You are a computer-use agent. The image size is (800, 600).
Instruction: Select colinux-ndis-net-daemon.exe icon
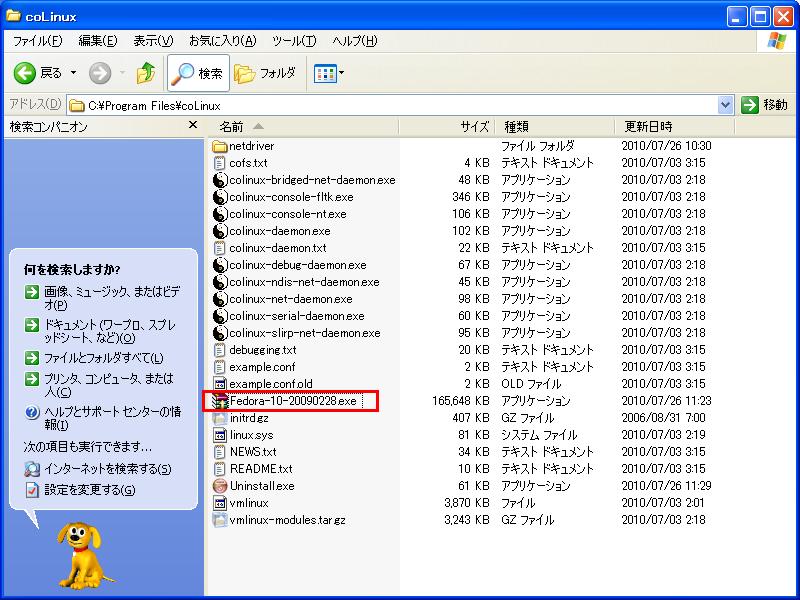pos(220,282)
